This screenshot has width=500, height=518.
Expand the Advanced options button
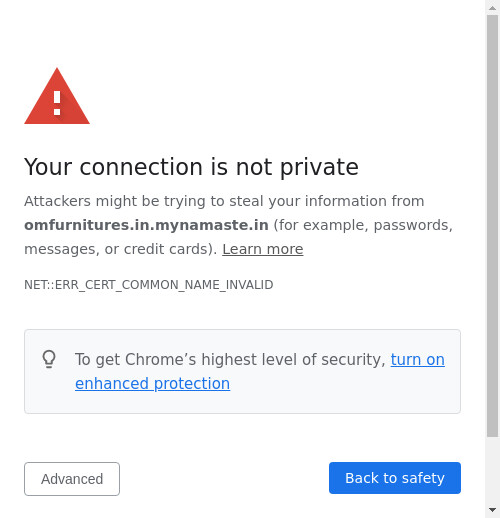click(x=72, y=479)
